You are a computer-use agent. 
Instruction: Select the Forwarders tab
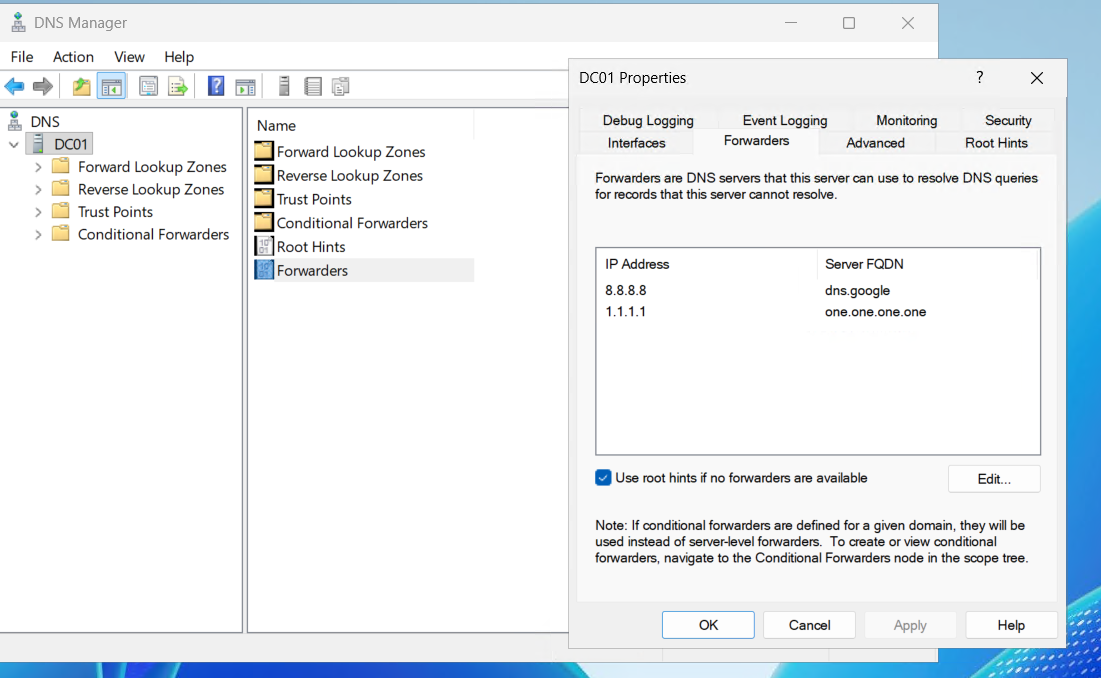[756, 141]
